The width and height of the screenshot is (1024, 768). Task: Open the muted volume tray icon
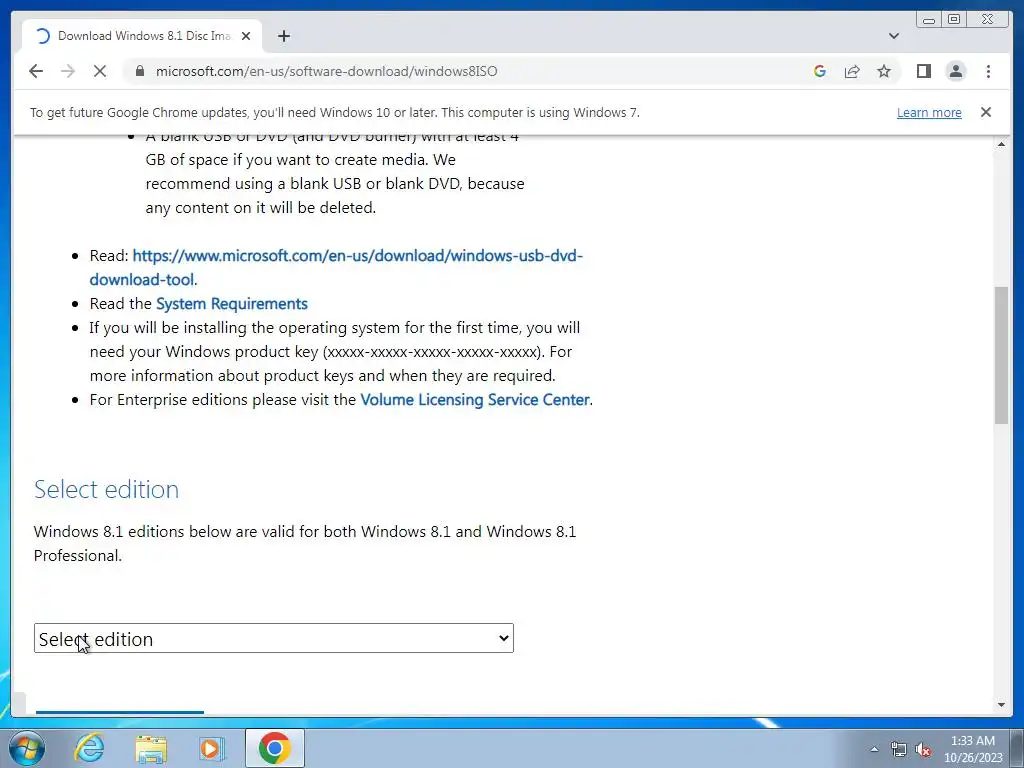[923, 749]
